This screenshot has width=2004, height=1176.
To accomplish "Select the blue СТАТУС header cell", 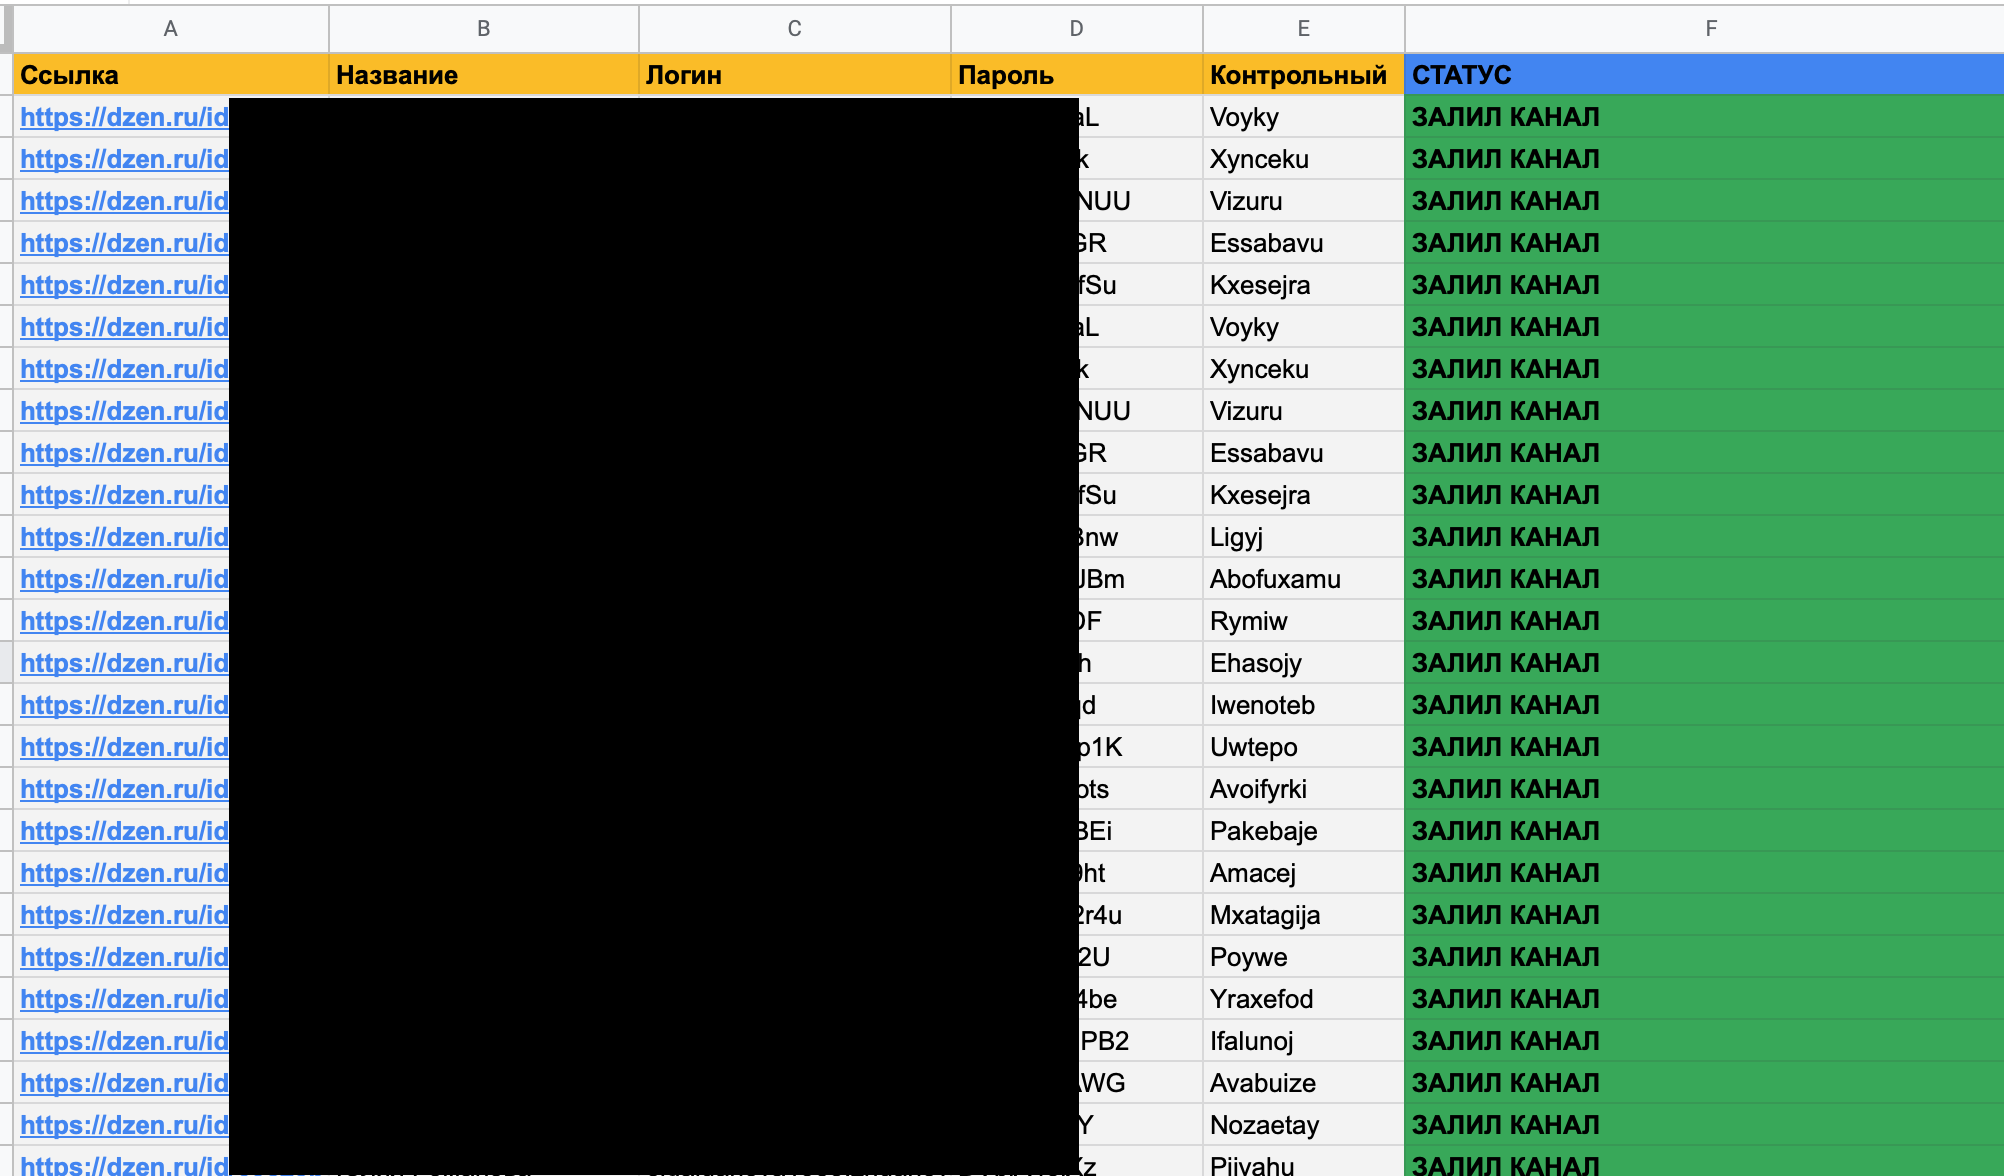I will tap(1704, 75).
